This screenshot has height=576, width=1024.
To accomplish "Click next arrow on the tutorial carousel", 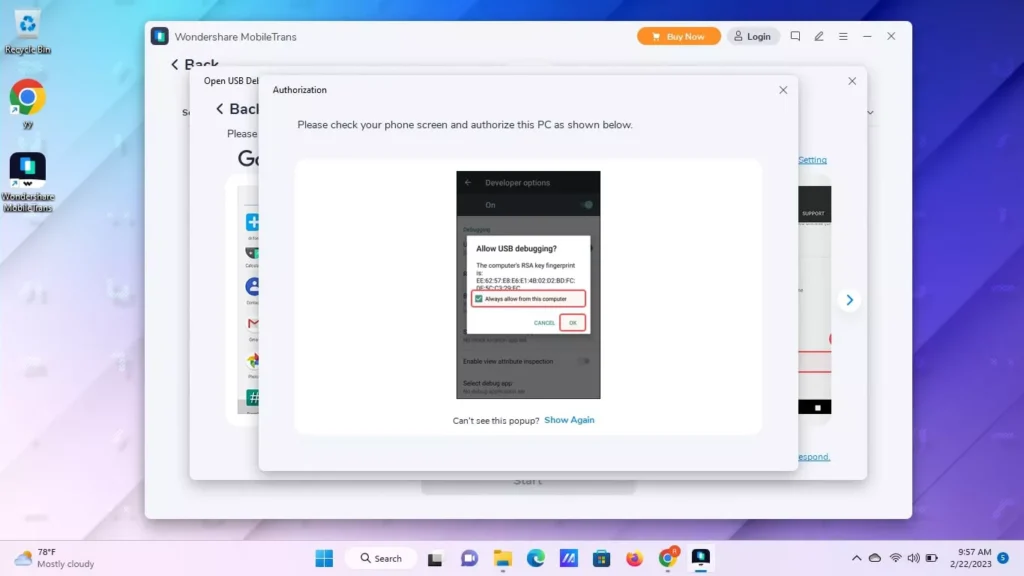I will (849, 300).
